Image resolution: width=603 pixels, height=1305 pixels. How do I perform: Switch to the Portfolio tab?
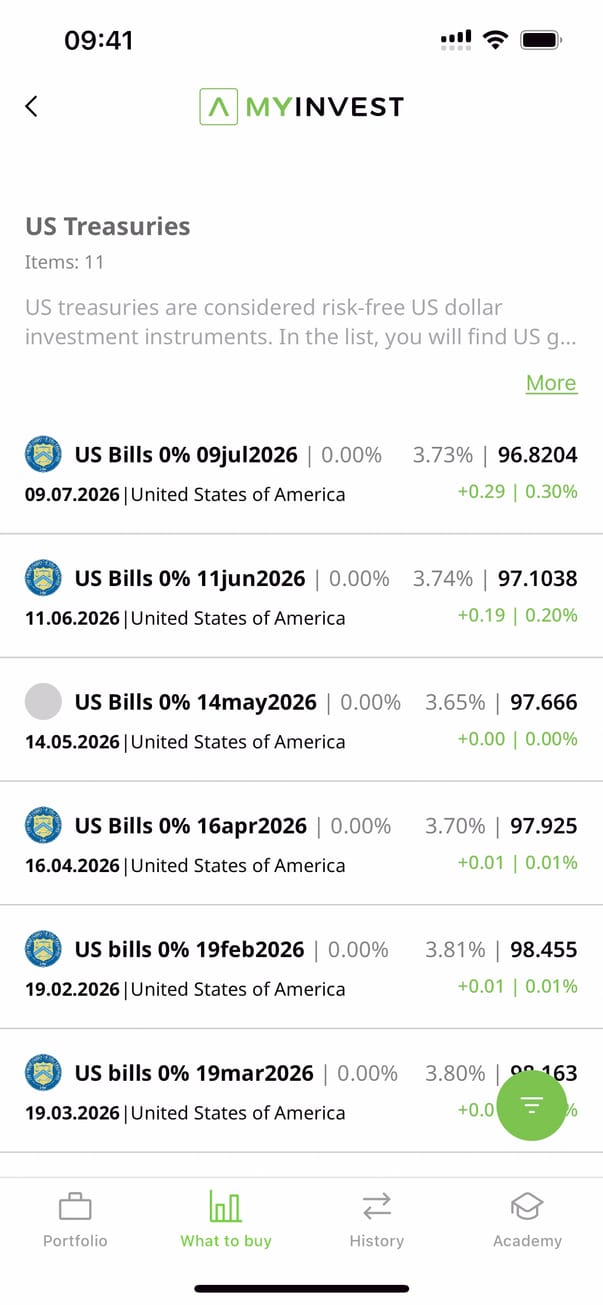pyautogui.click(x=75, y=1220)
